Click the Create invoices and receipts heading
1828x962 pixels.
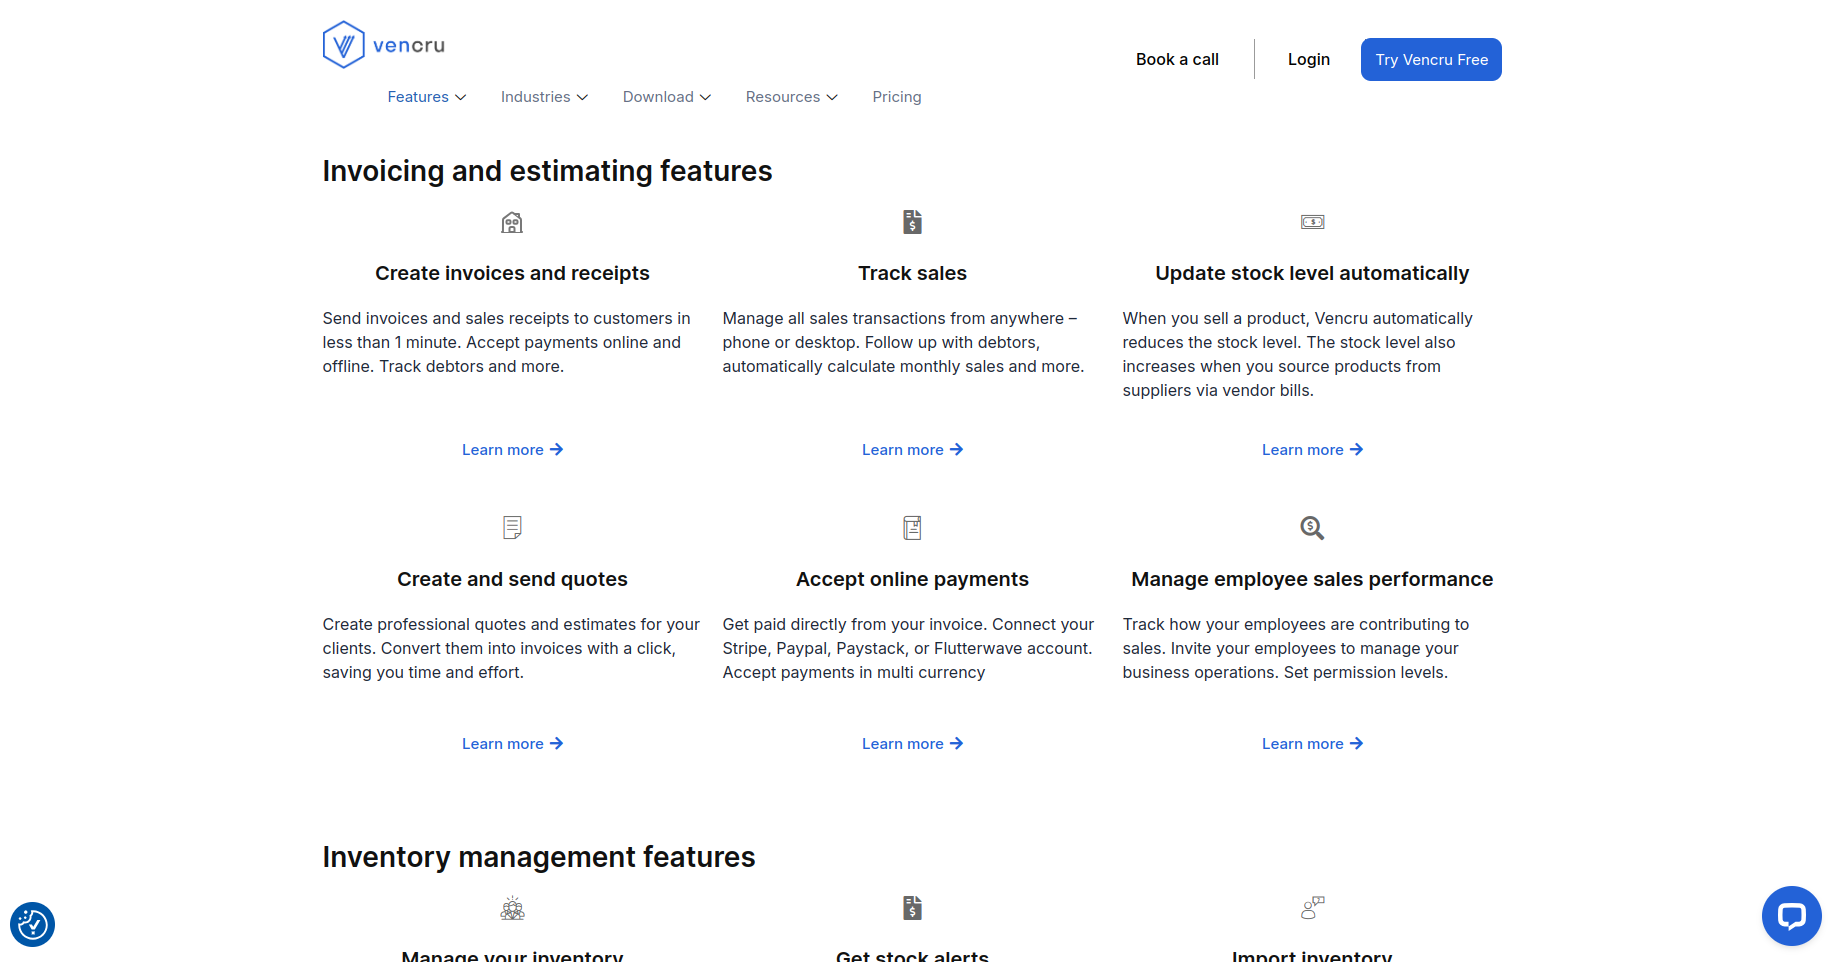coord(512,273)
